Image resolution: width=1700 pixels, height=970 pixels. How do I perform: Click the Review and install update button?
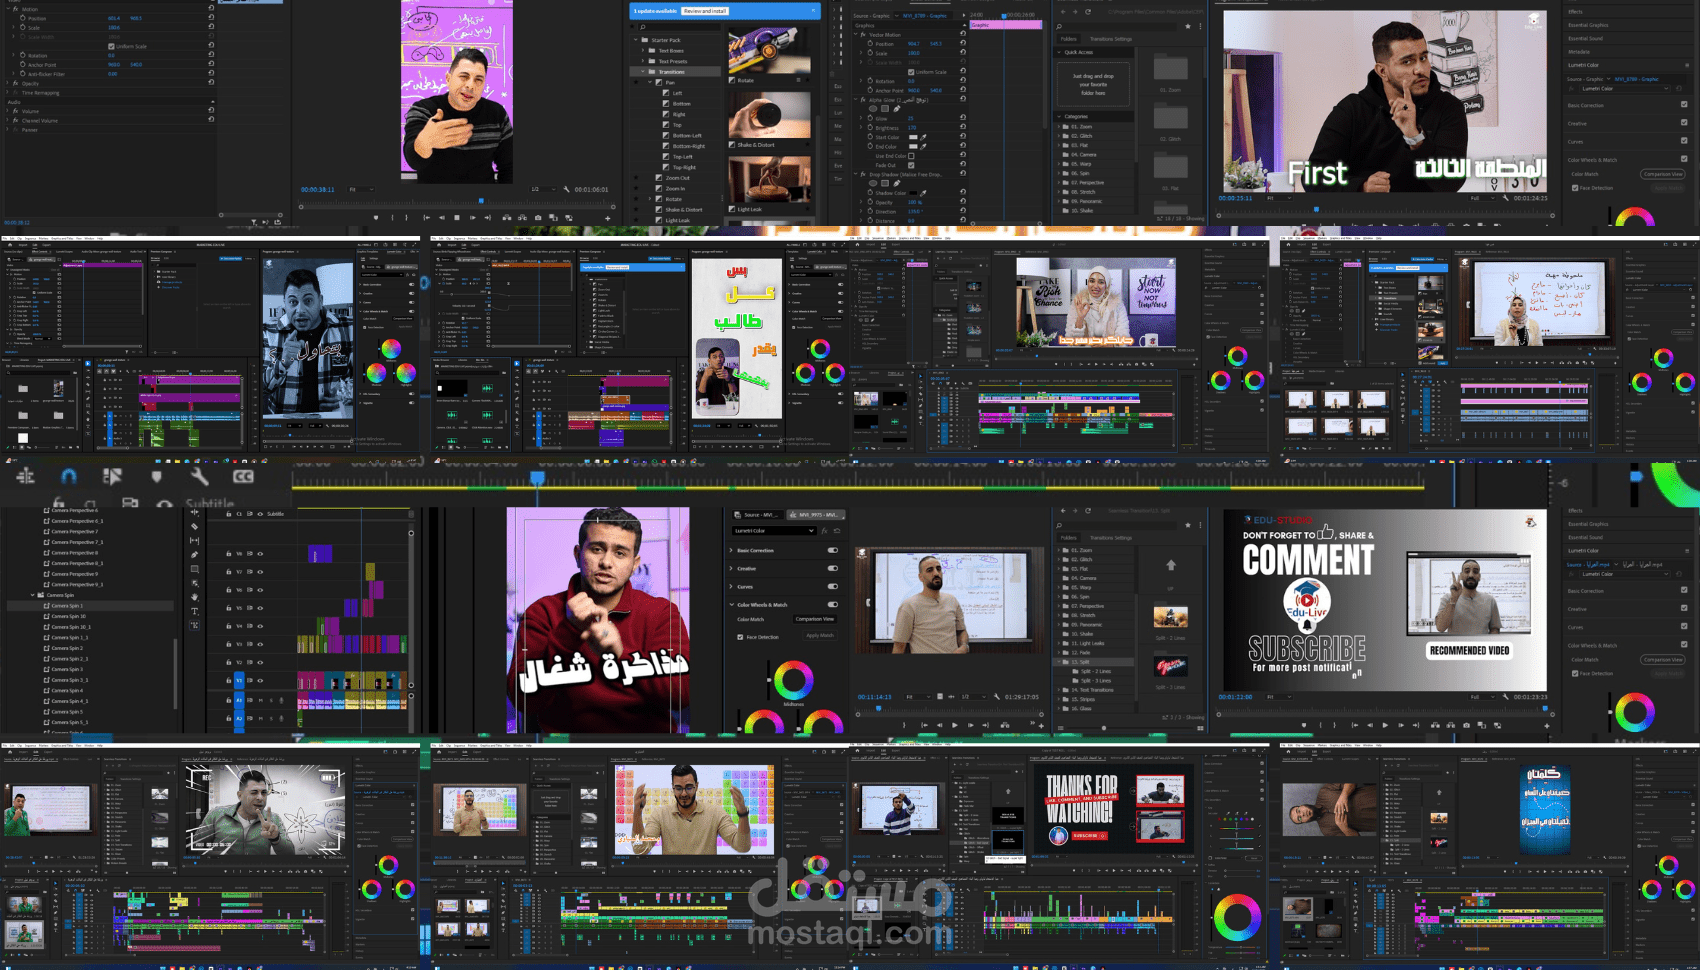(705, 11)
